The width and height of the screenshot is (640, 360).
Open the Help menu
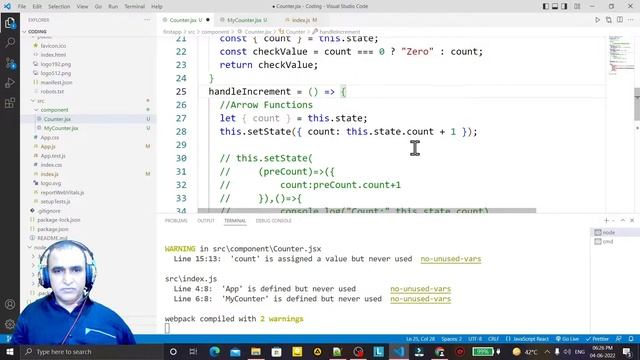(157, 6)
